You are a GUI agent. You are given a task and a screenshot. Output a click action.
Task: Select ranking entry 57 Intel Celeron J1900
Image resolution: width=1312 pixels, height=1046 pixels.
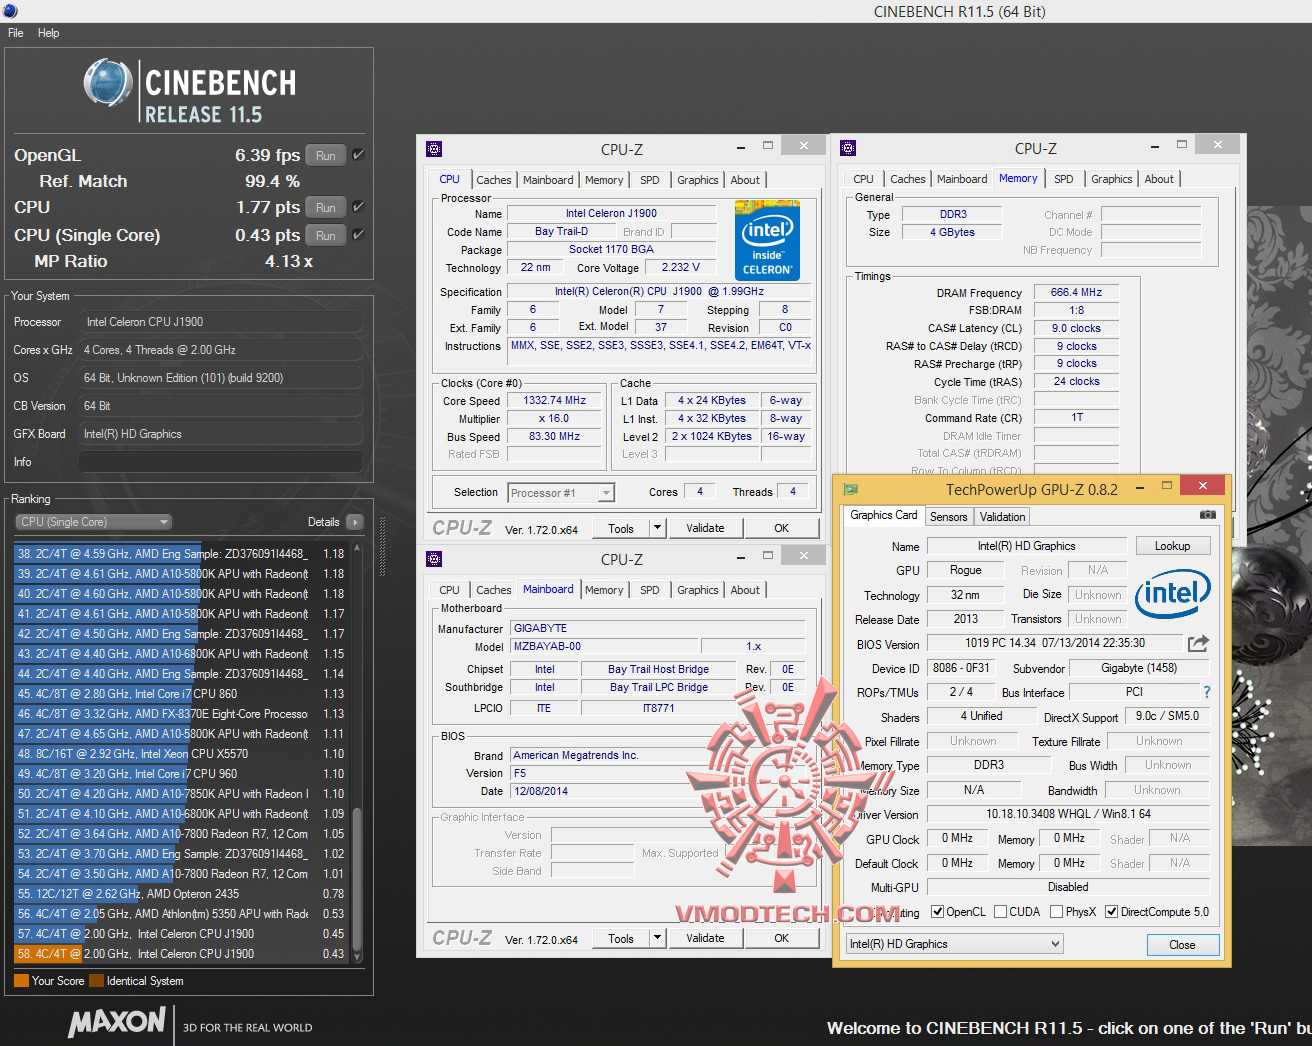point(181,934)
